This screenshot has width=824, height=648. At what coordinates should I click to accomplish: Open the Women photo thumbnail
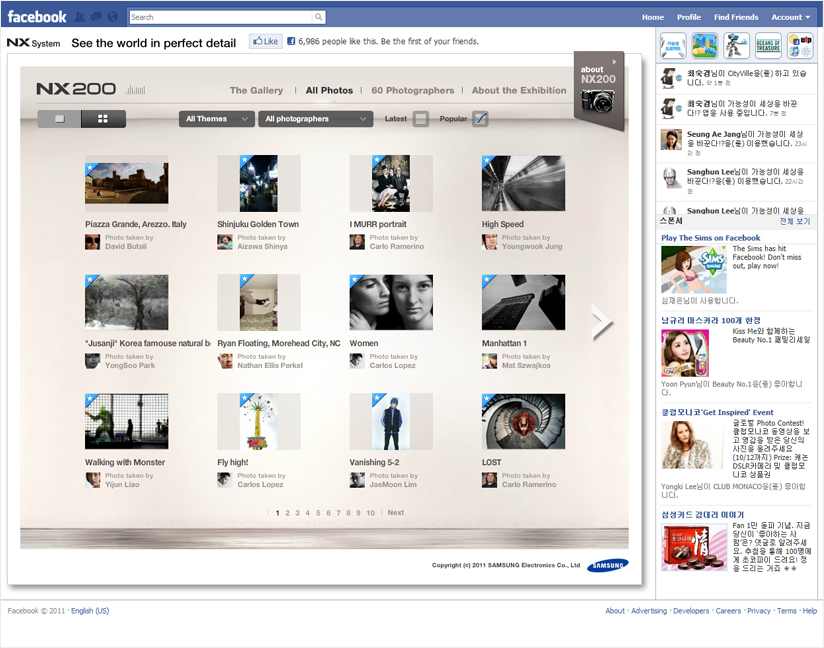391,302
